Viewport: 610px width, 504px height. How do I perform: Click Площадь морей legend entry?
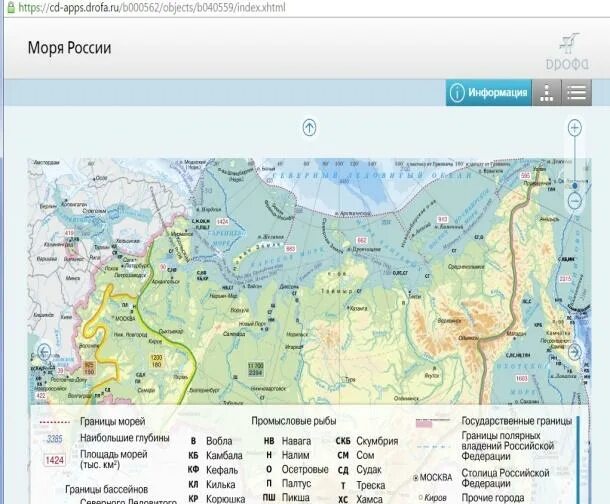pyautogui.click(x=114, y=459)
